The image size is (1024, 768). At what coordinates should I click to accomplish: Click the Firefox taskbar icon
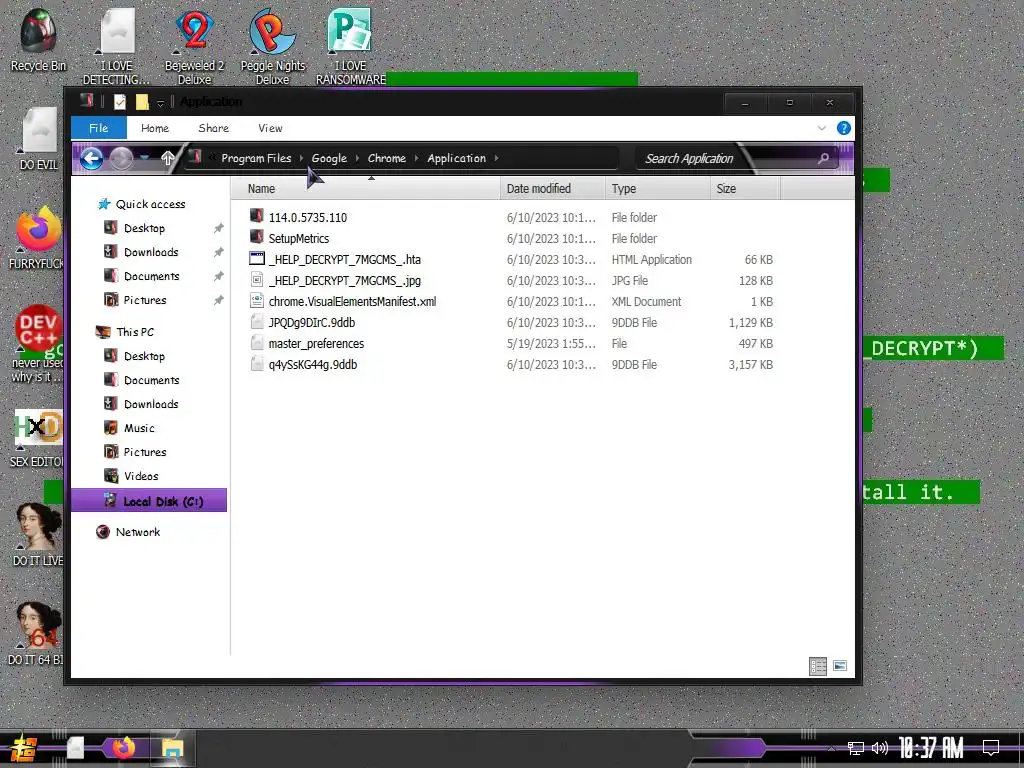tap(123, 748)
